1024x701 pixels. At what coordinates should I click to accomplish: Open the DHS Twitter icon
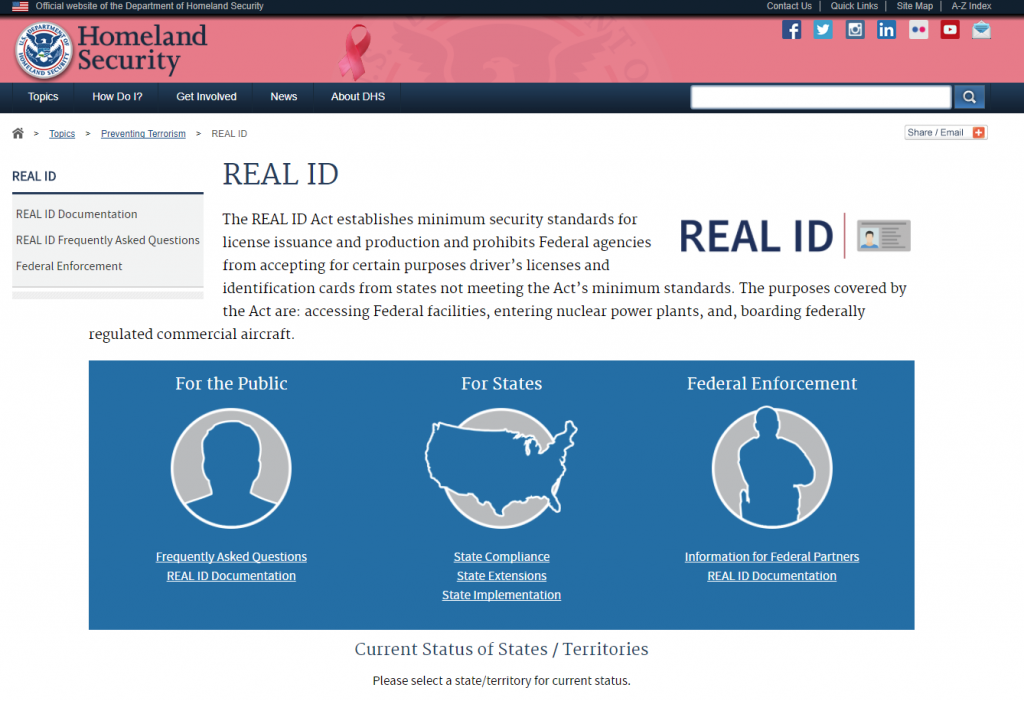pyautogui.click(x=823, y=30)
